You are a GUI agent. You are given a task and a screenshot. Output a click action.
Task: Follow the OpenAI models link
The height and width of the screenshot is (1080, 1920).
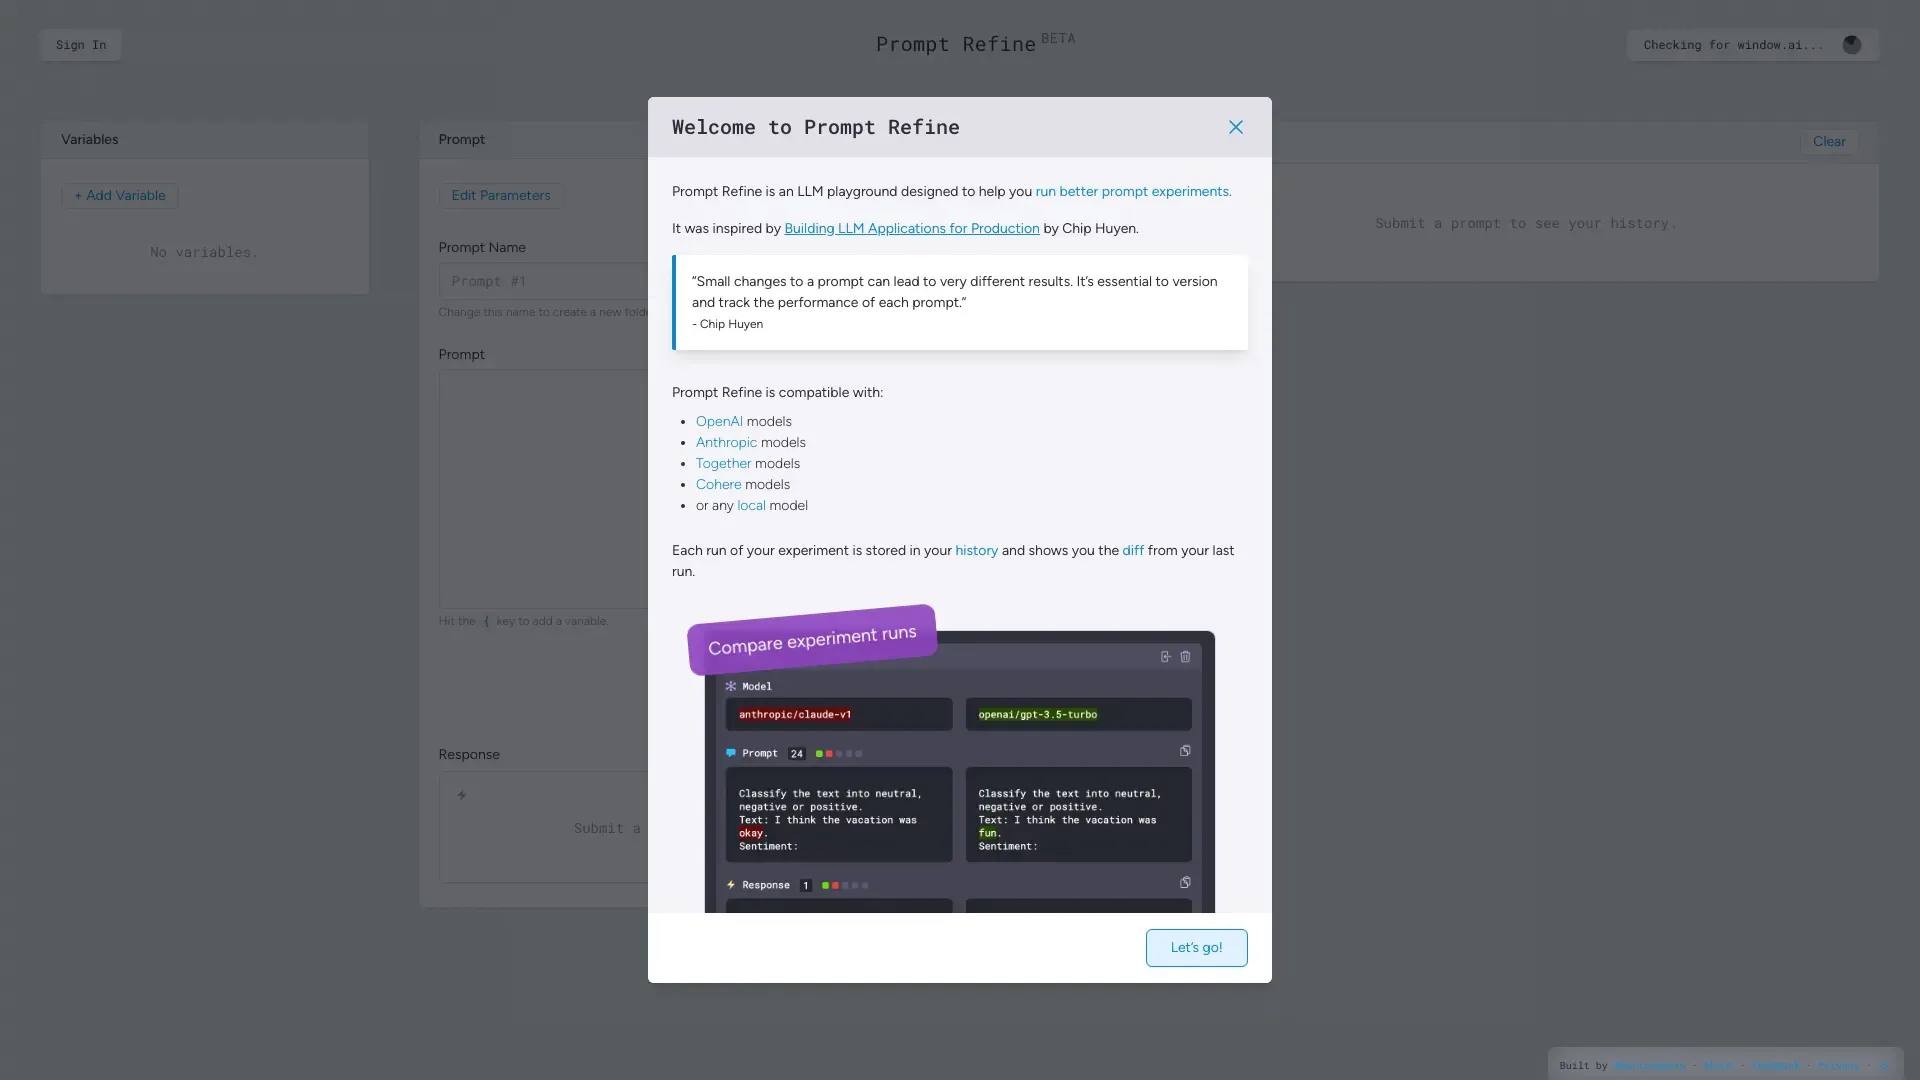719,421
